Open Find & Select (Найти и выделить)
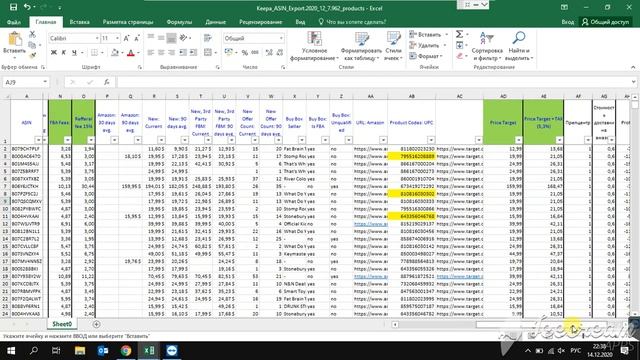Screen dimensions: 640x360 pyautogui.click(x=519, y=46)
